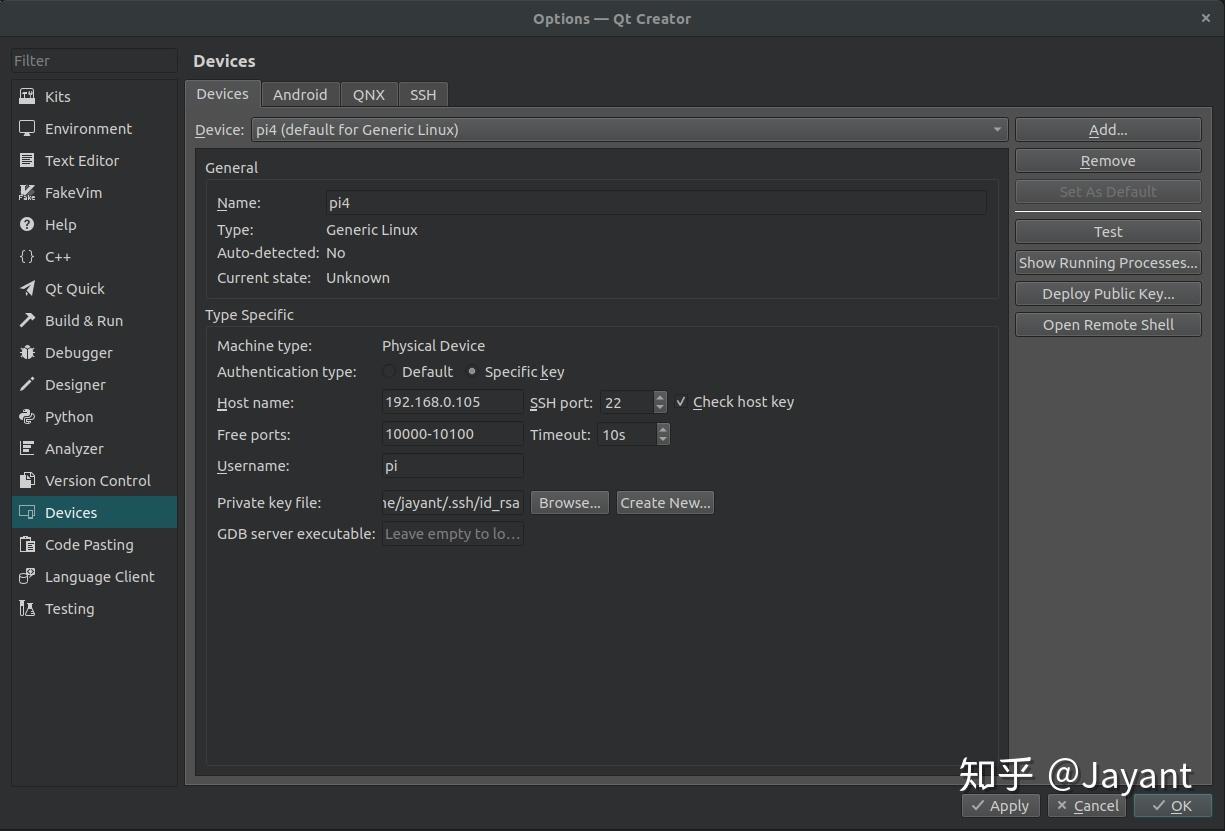Switch to the Android tab
This screenshot has width=1225, height=831.
[x=300, y=94]
